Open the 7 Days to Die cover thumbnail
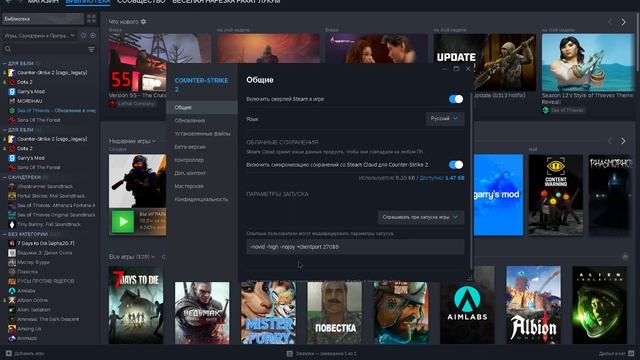This screenshot has height=360, width=640. (x=136, y=304)
